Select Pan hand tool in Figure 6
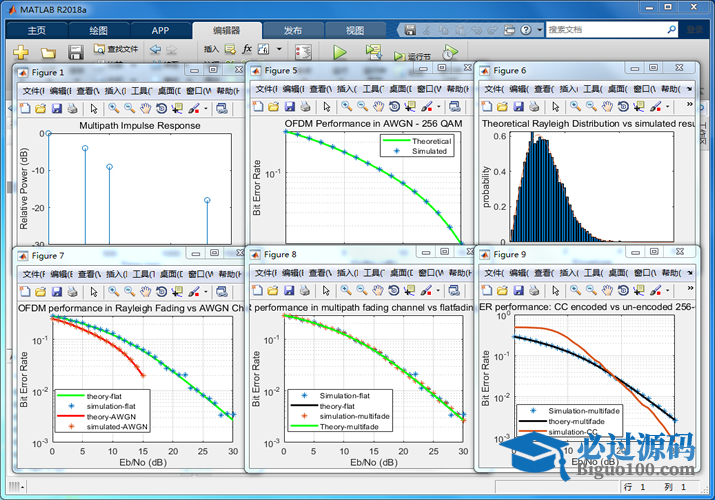715x500 pixels. [x=607, y=107]
